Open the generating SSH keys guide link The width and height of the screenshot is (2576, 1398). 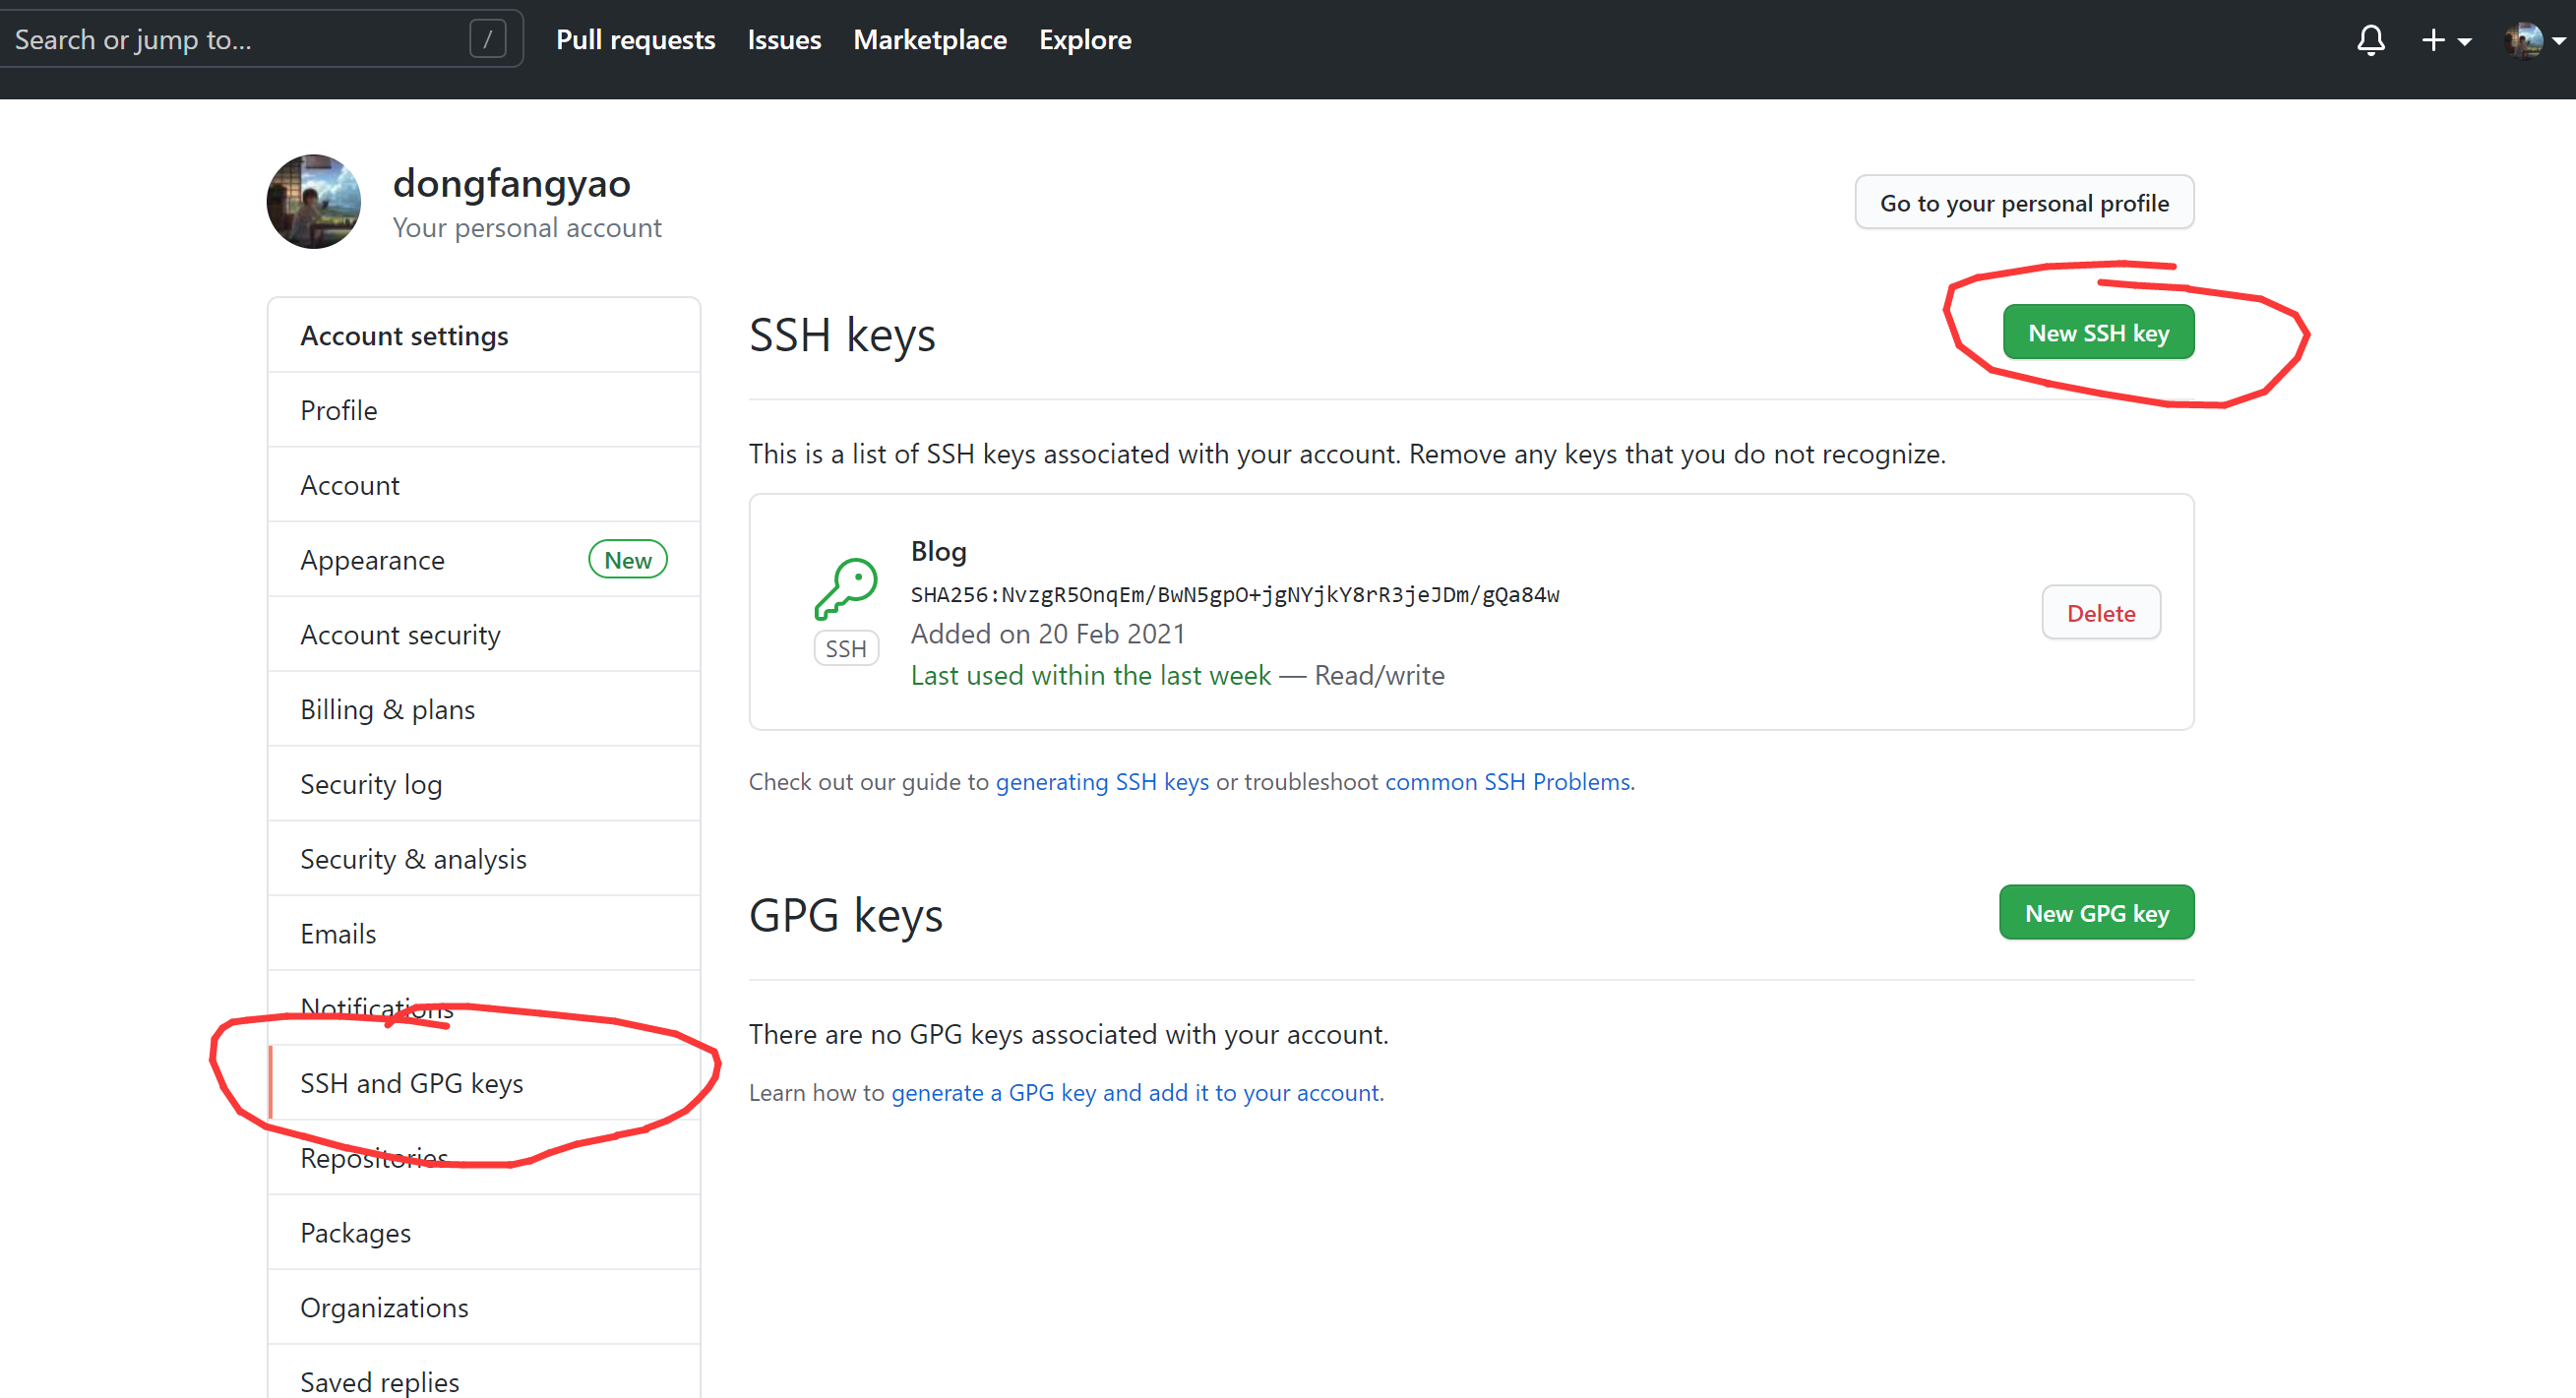1102,782
